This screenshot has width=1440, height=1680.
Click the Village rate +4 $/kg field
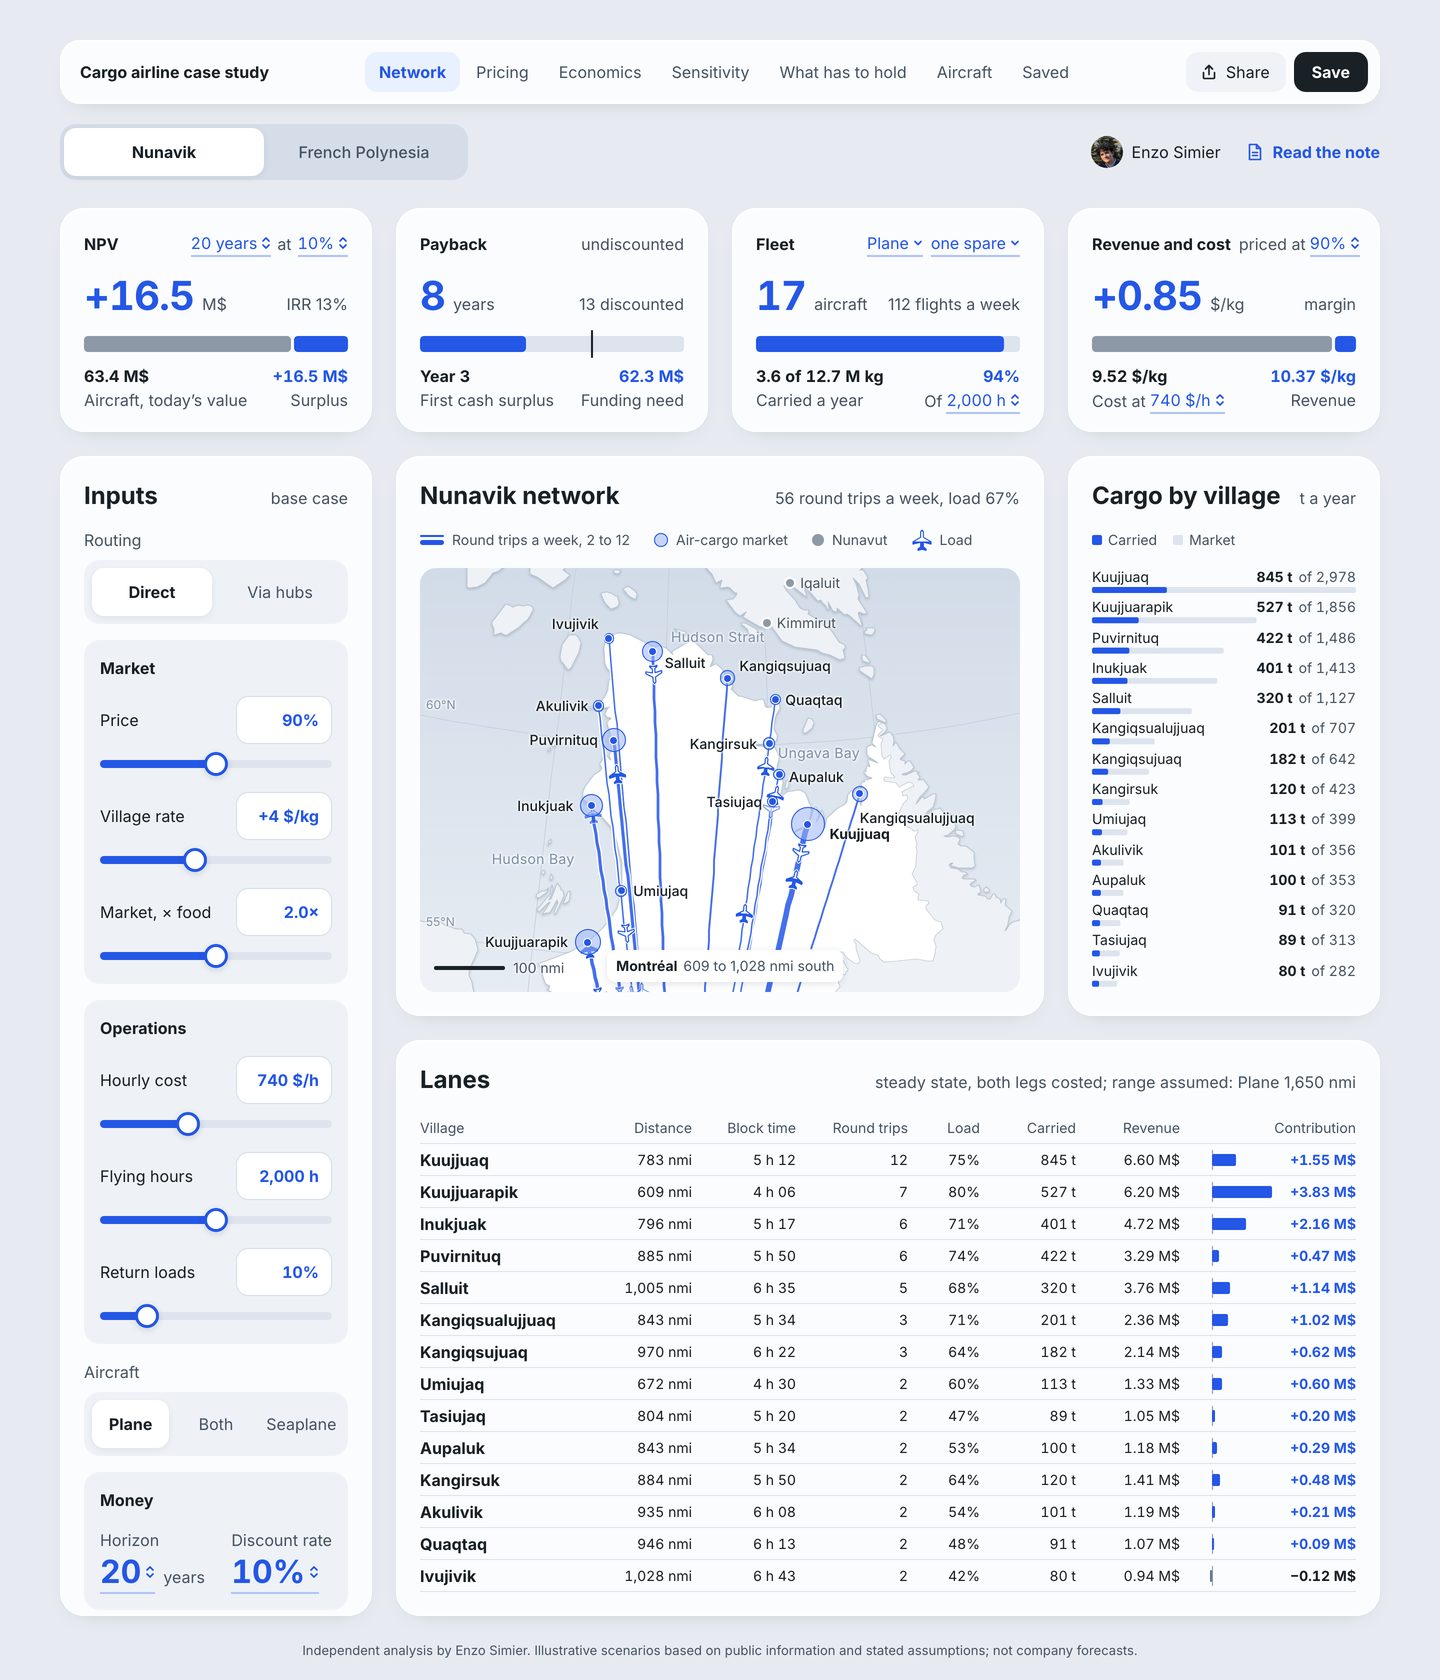284,816
